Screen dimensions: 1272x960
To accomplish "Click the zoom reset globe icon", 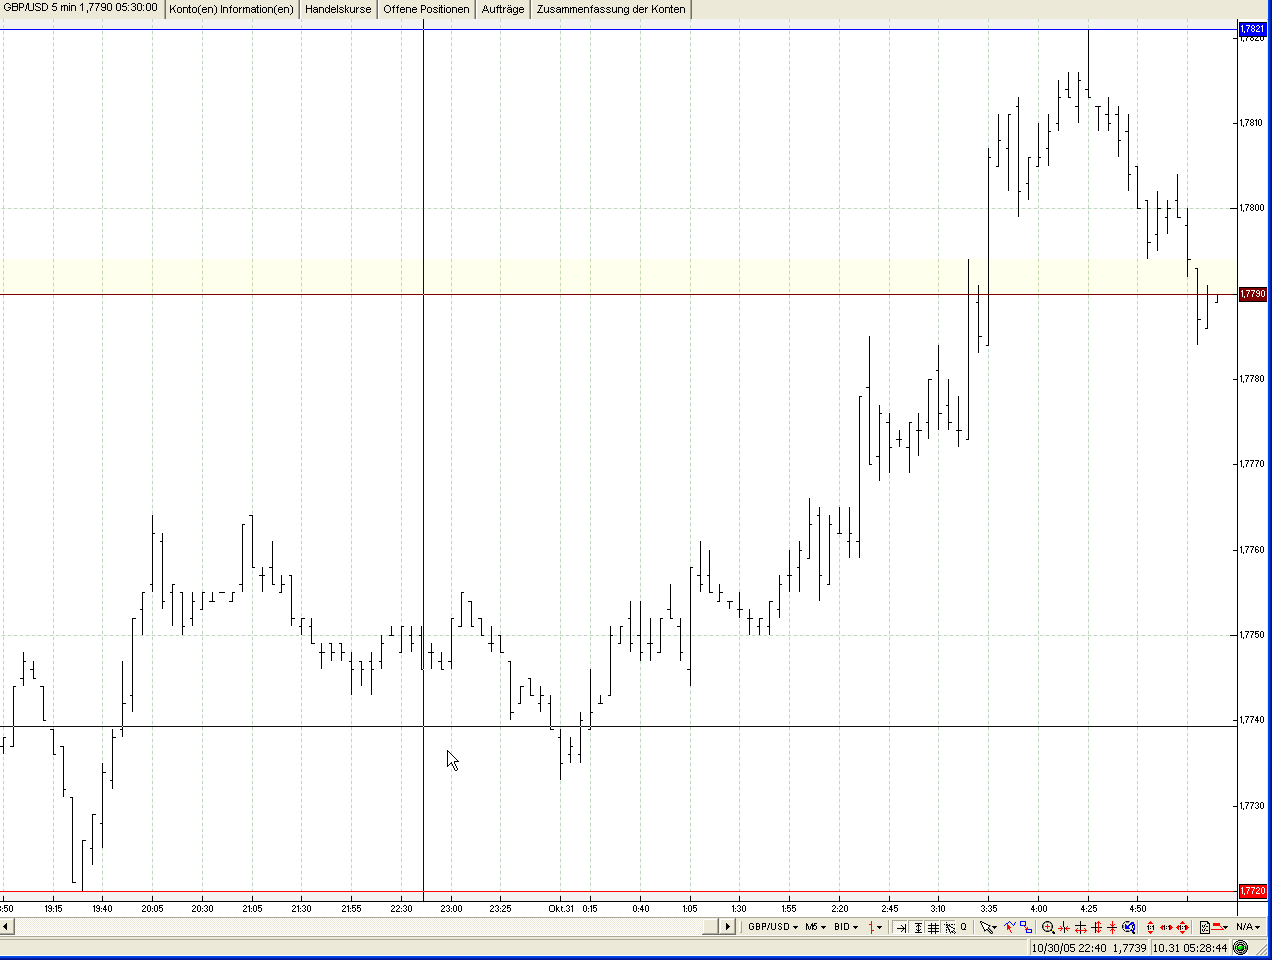I will coord(1129,927).
